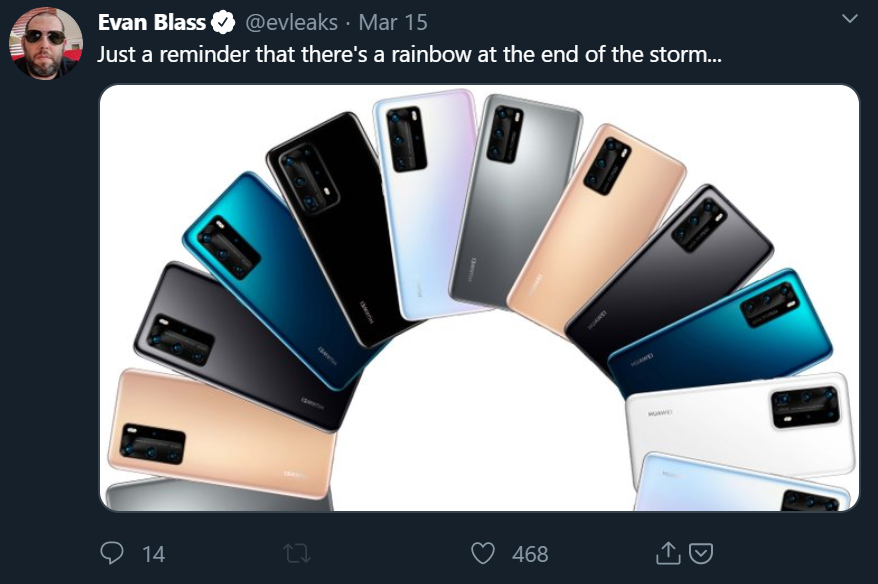Open the Mar 15 timestamp permalink

pos(393,22)
